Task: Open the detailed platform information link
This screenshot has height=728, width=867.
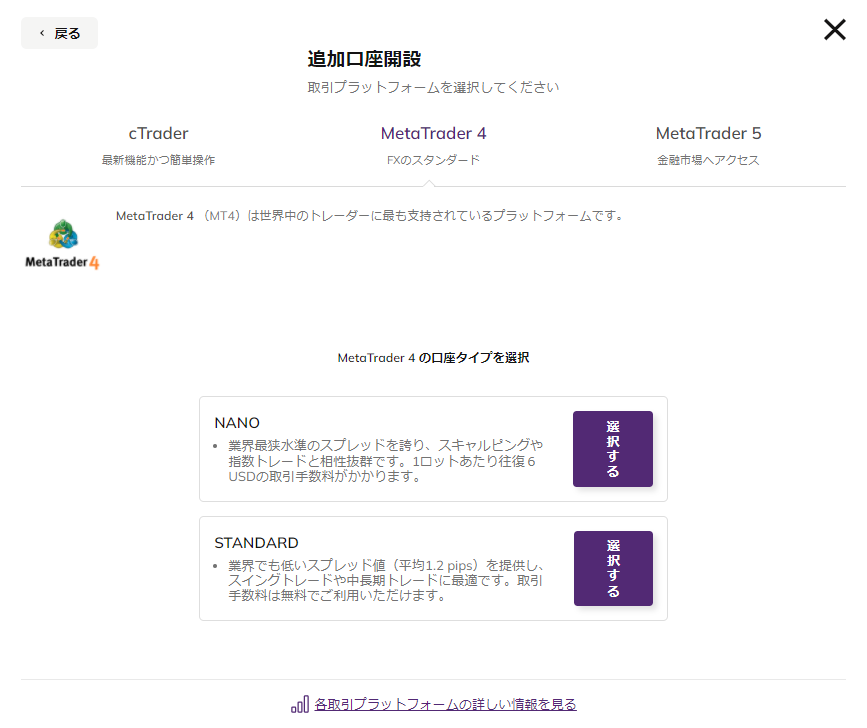Action: click(445, 704)
